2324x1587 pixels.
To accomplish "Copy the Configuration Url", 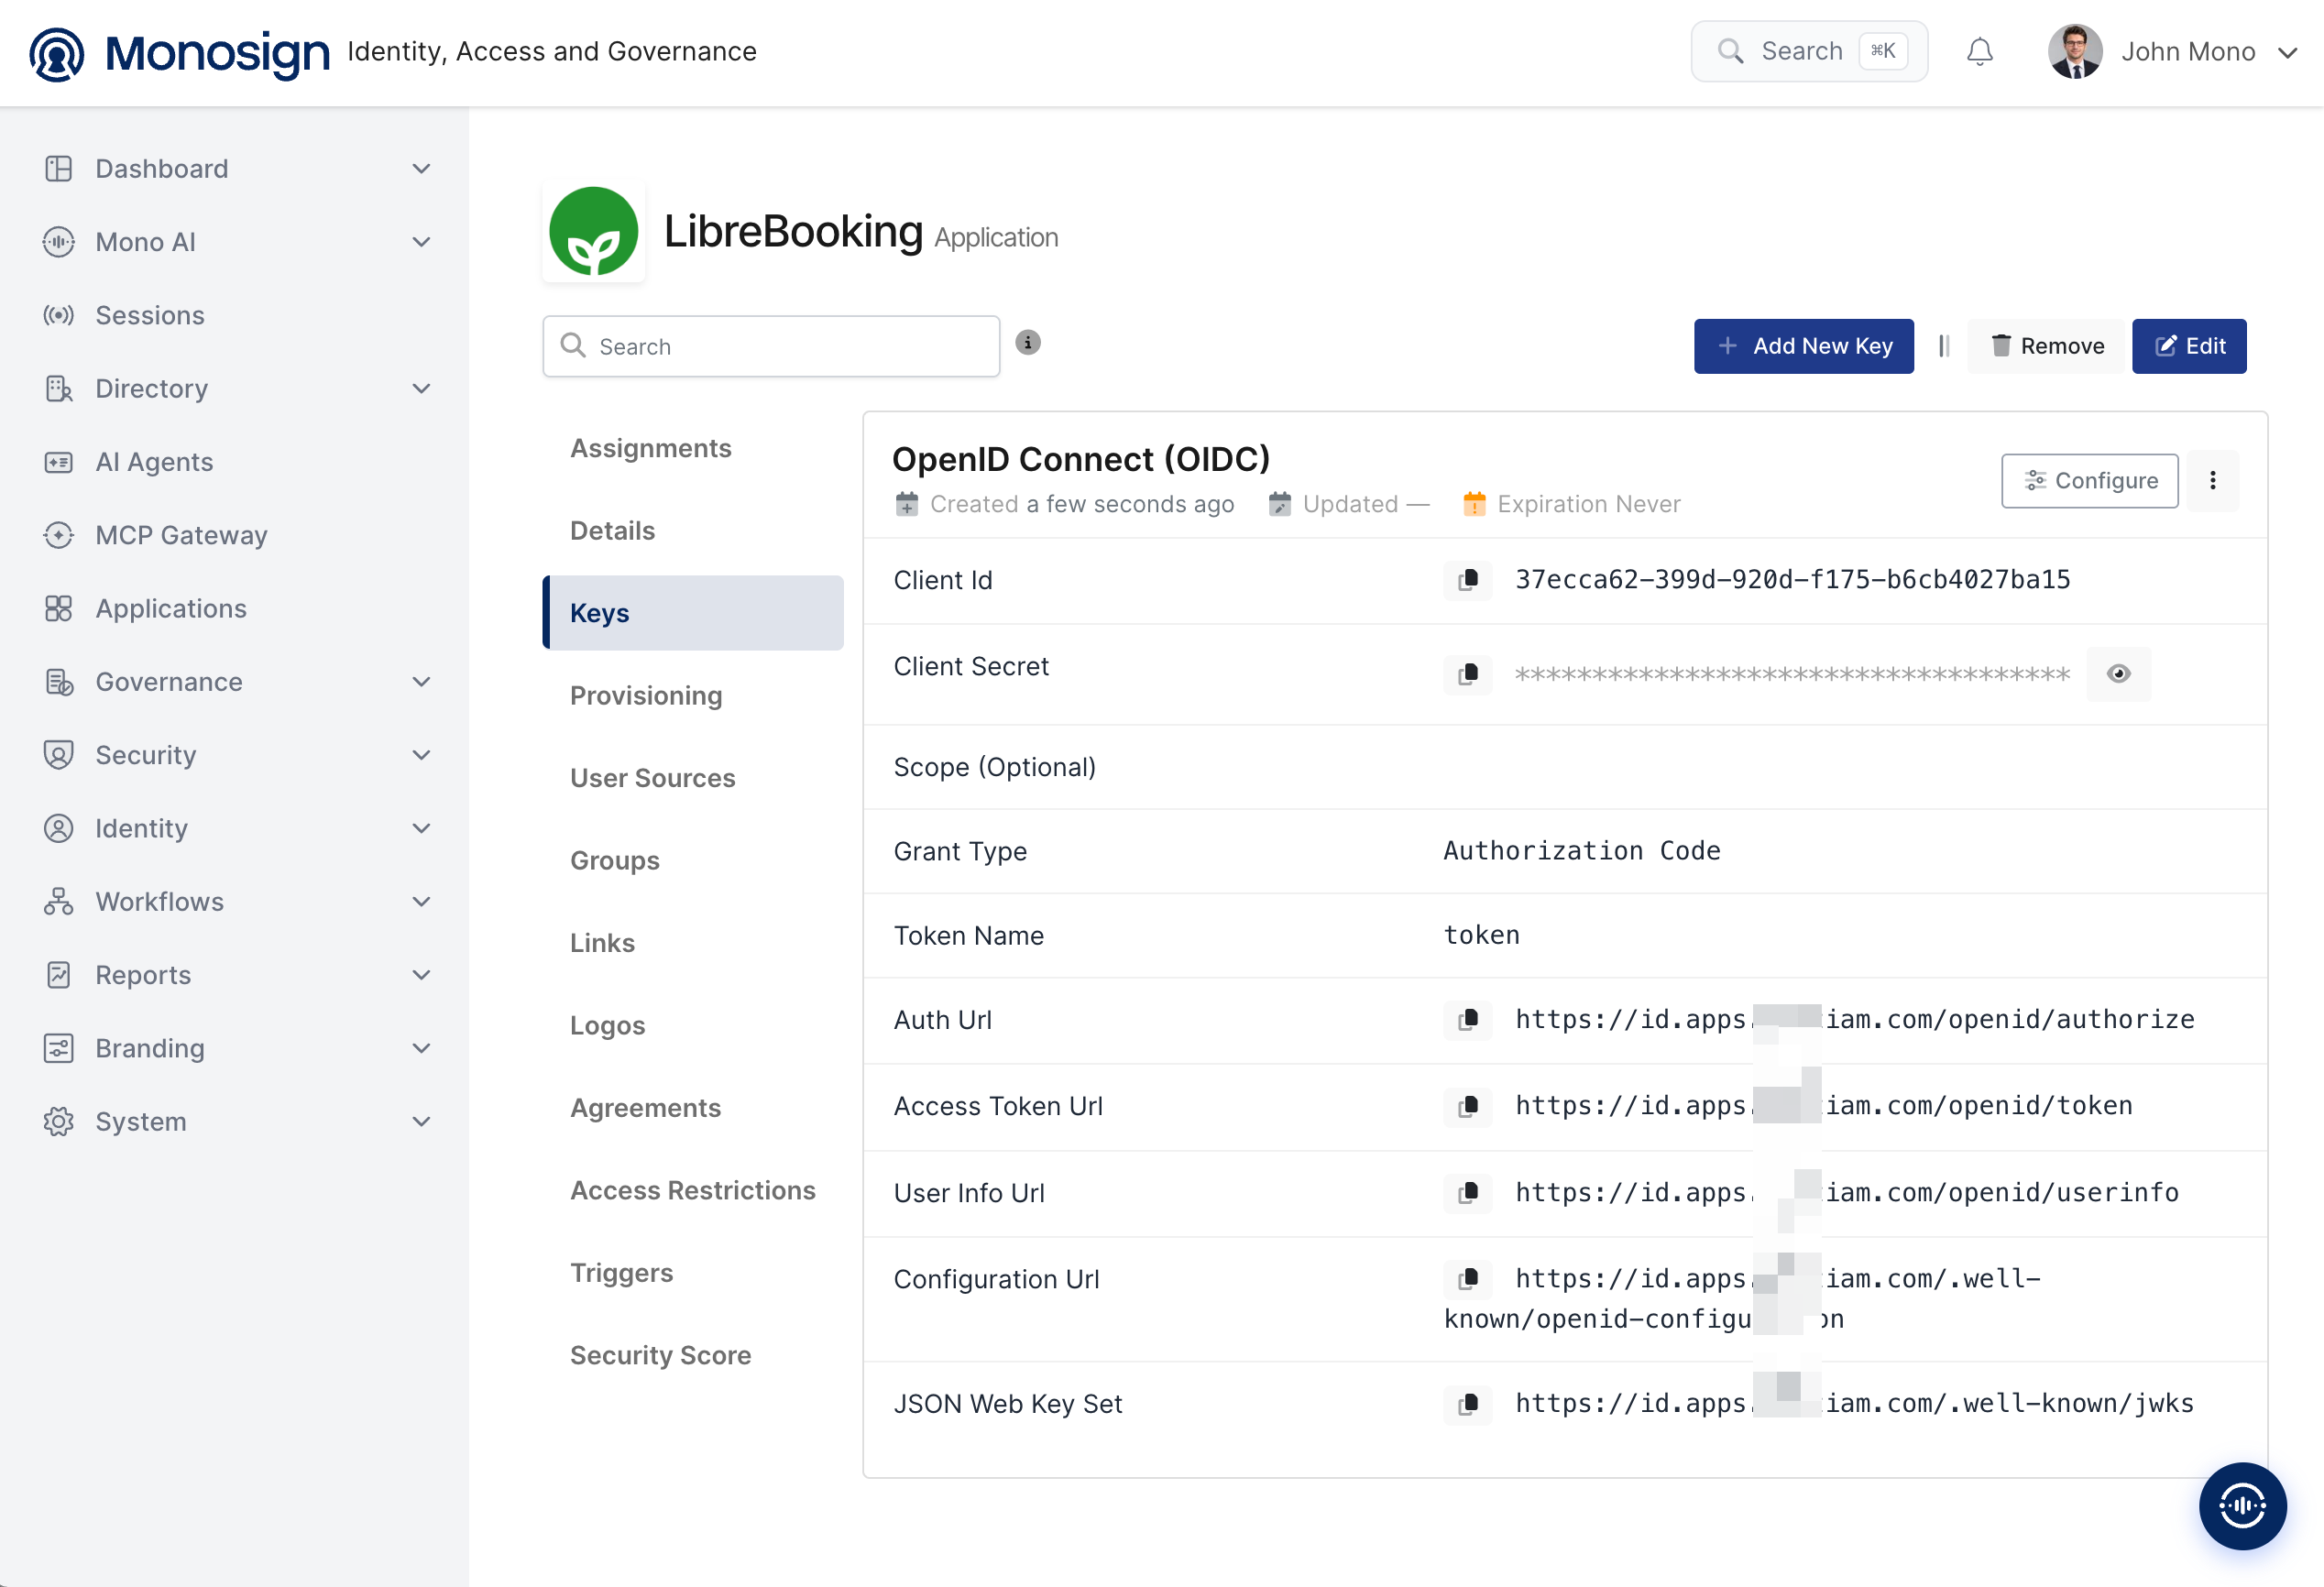I will (1467, 1279).
